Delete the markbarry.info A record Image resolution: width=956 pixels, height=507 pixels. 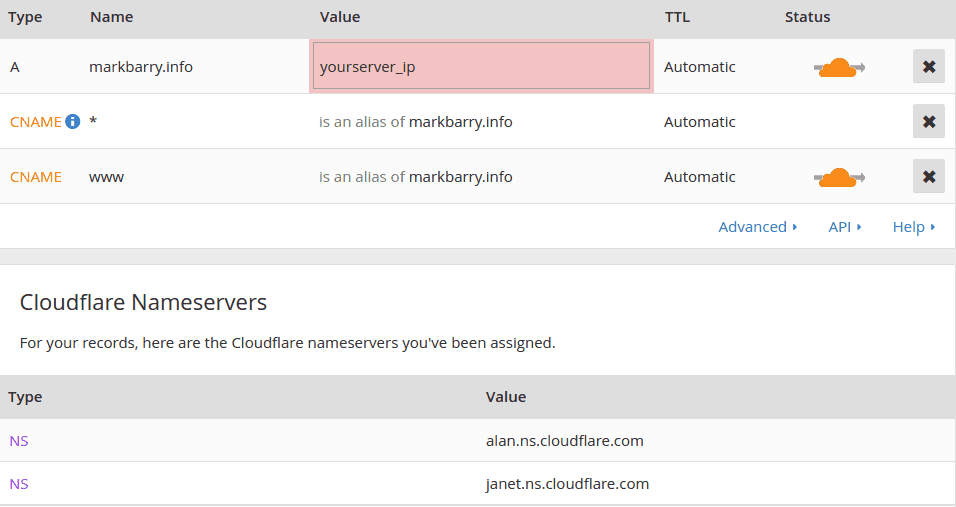pos(929,66)
